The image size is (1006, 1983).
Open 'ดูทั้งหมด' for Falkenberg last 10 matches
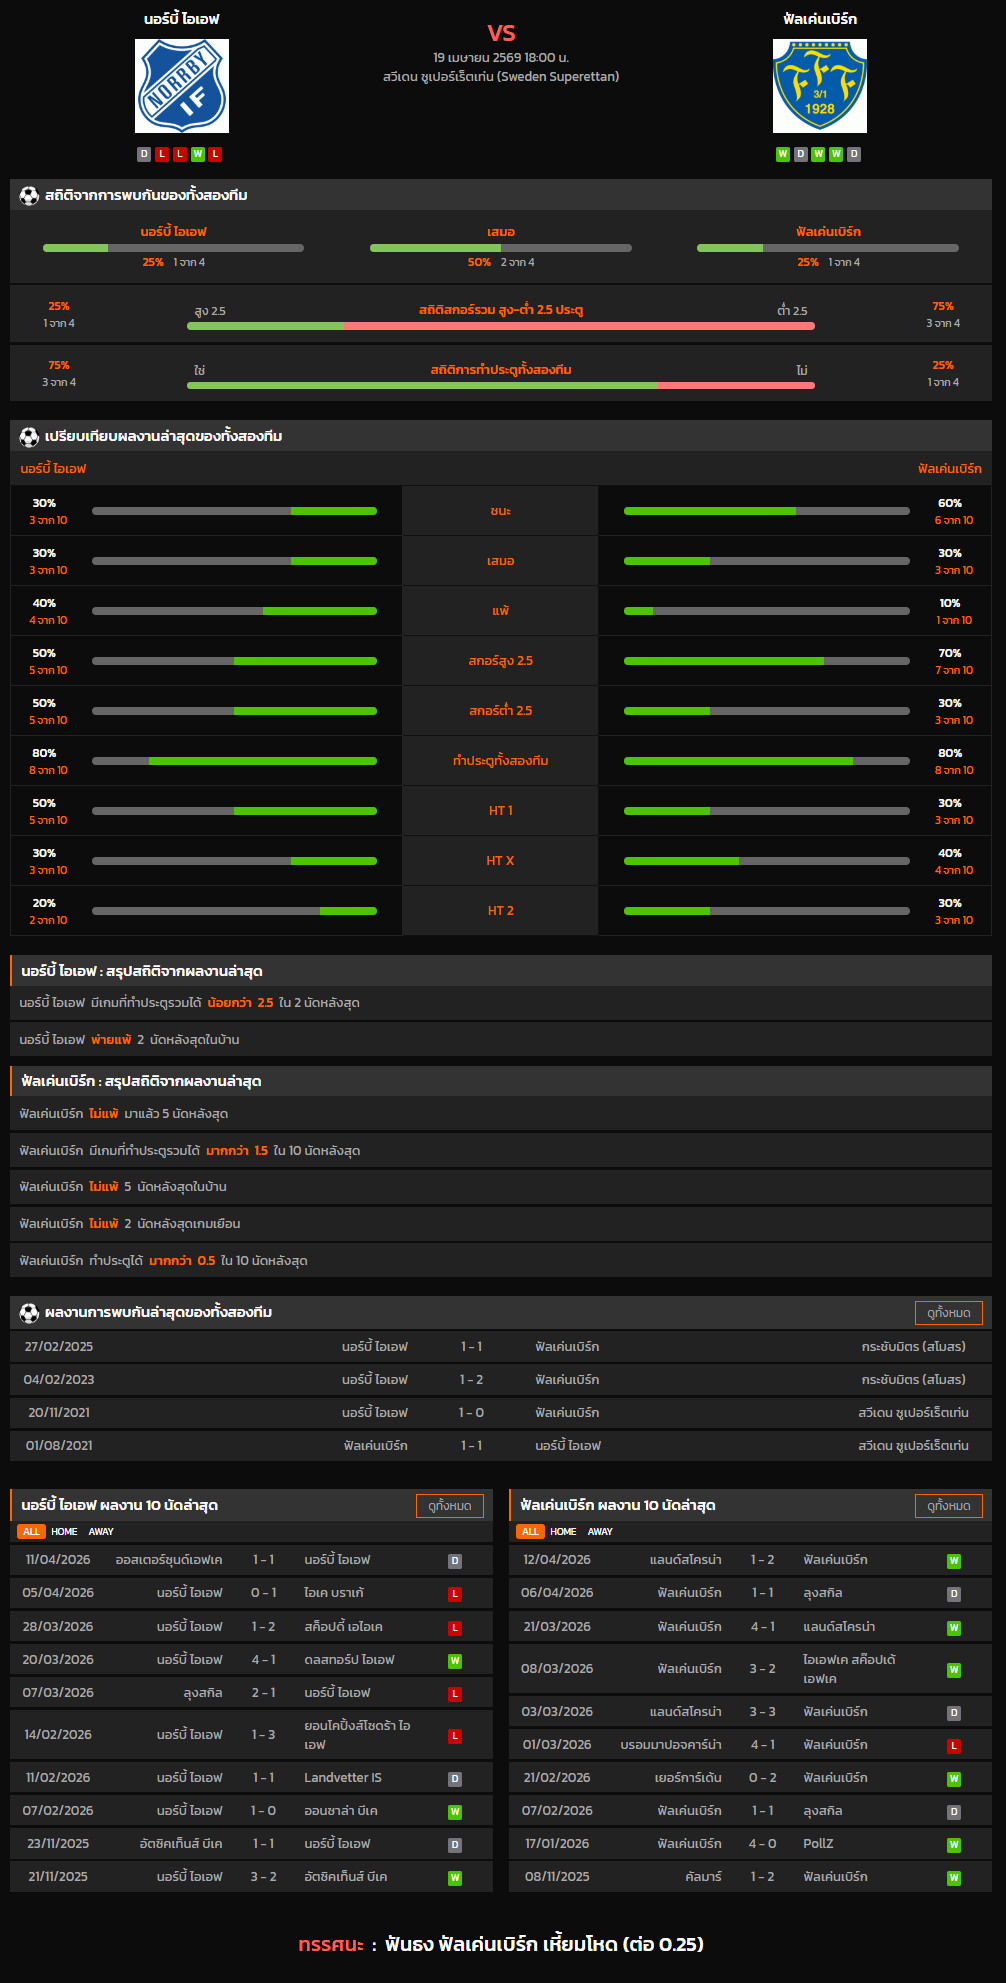click(x=948, y=1506)
